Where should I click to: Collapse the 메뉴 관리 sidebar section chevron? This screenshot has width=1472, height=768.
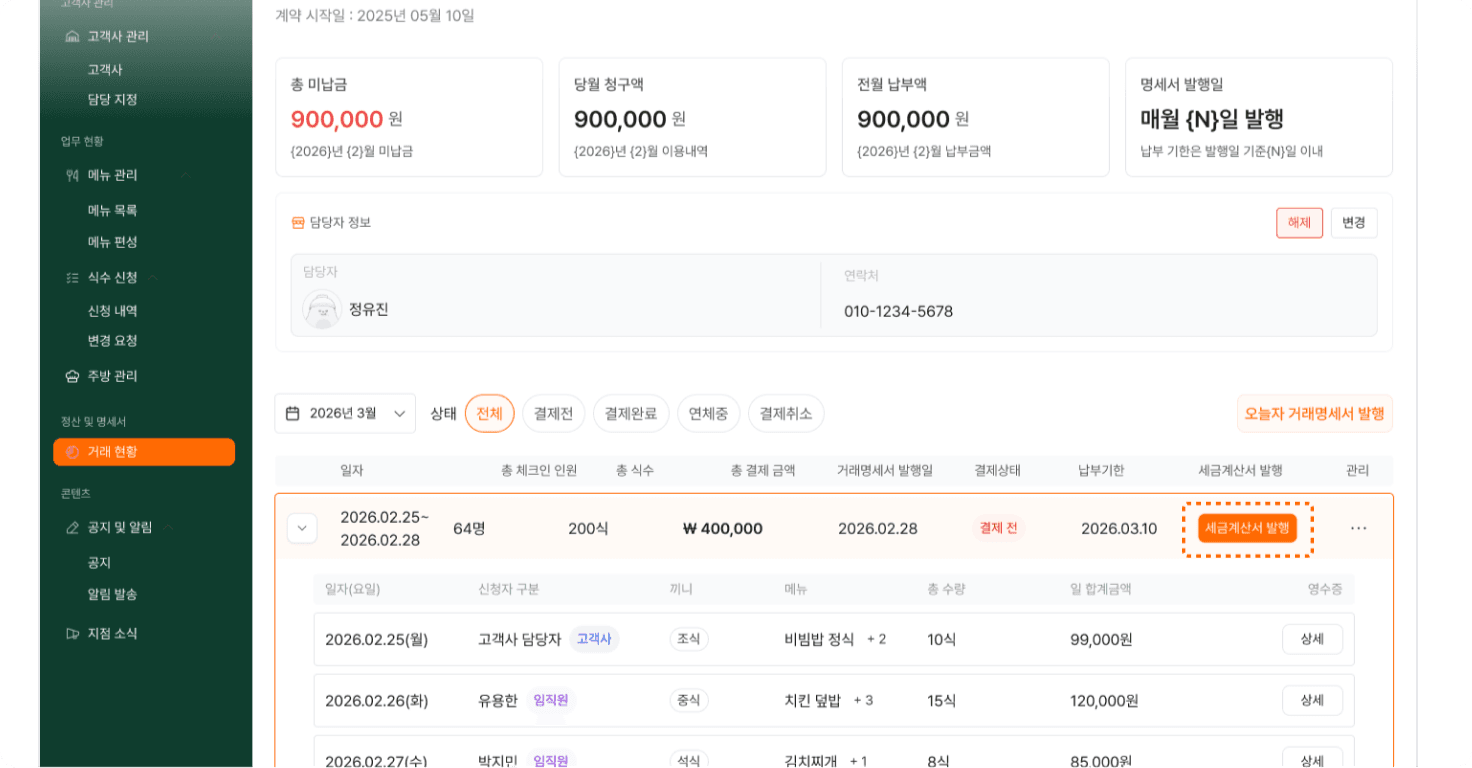click(x=183, y=176)
